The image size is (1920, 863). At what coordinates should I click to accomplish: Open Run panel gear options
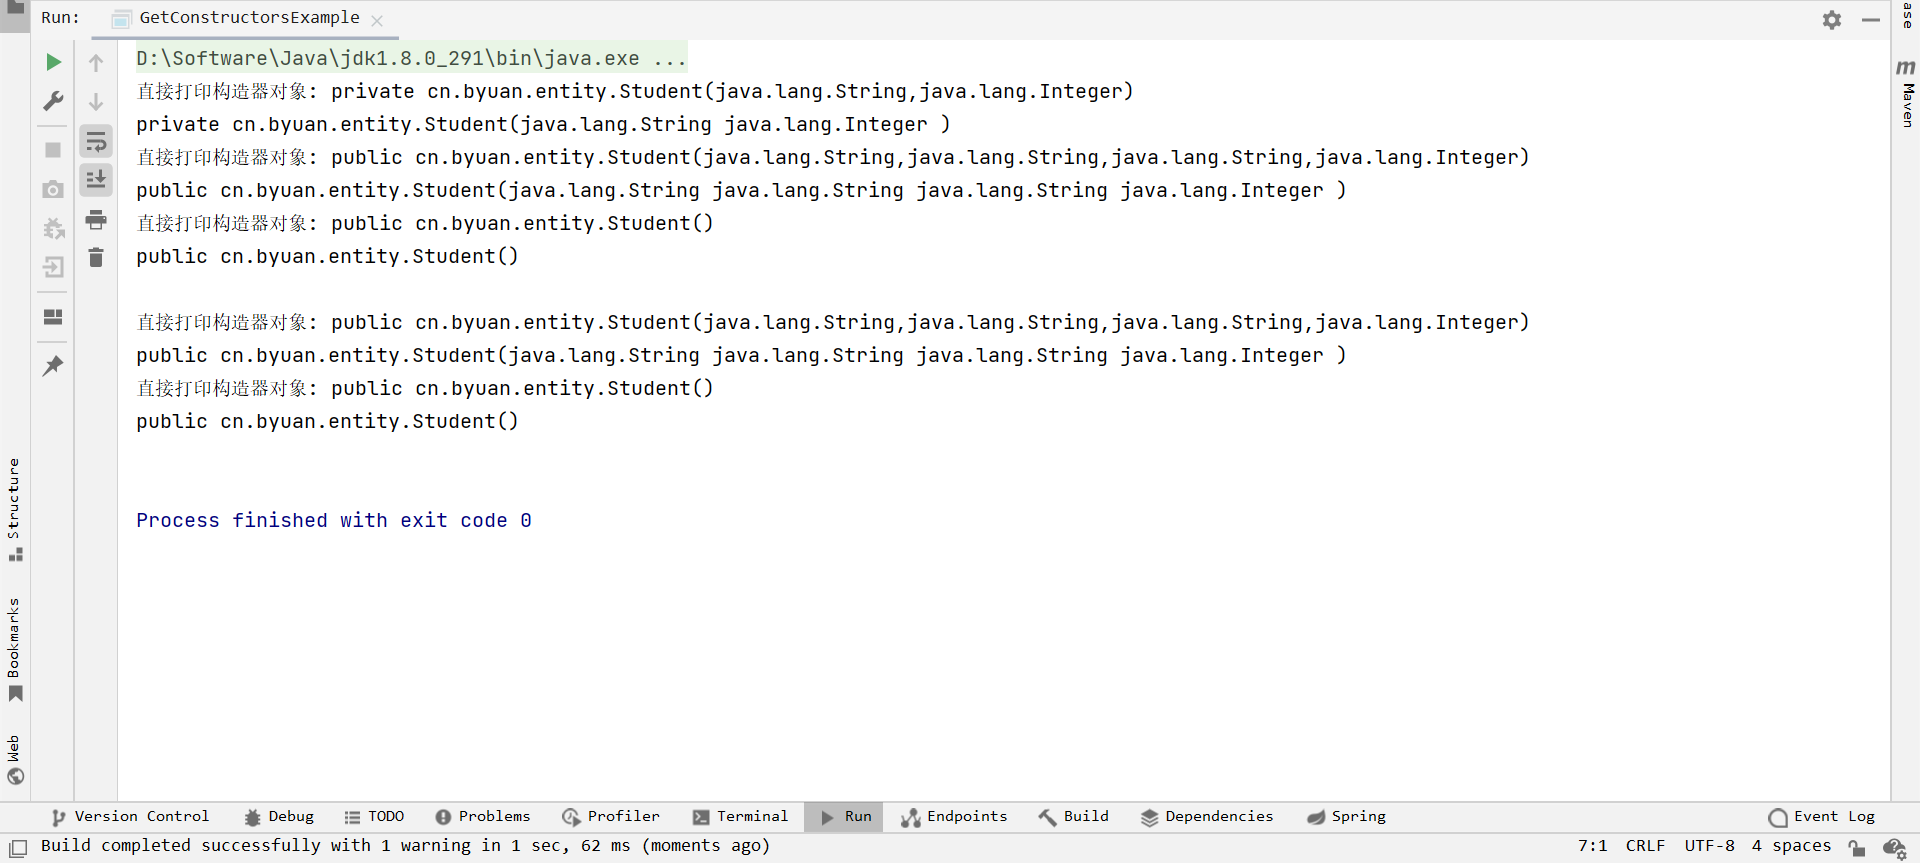(x=1832, y=20)
